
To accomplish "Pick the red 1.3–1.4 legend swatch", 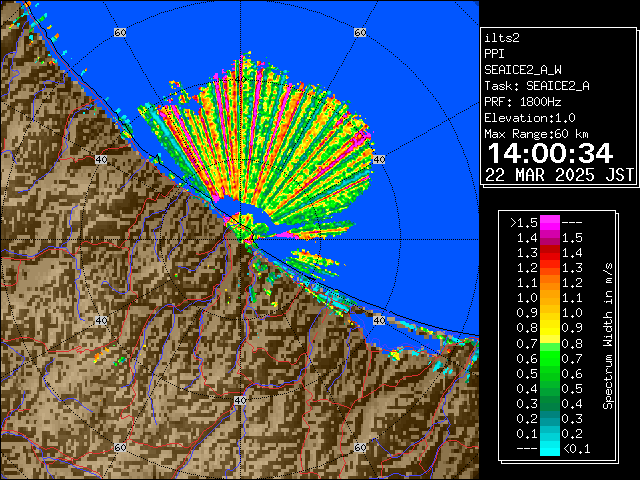I will coord(550,253).
